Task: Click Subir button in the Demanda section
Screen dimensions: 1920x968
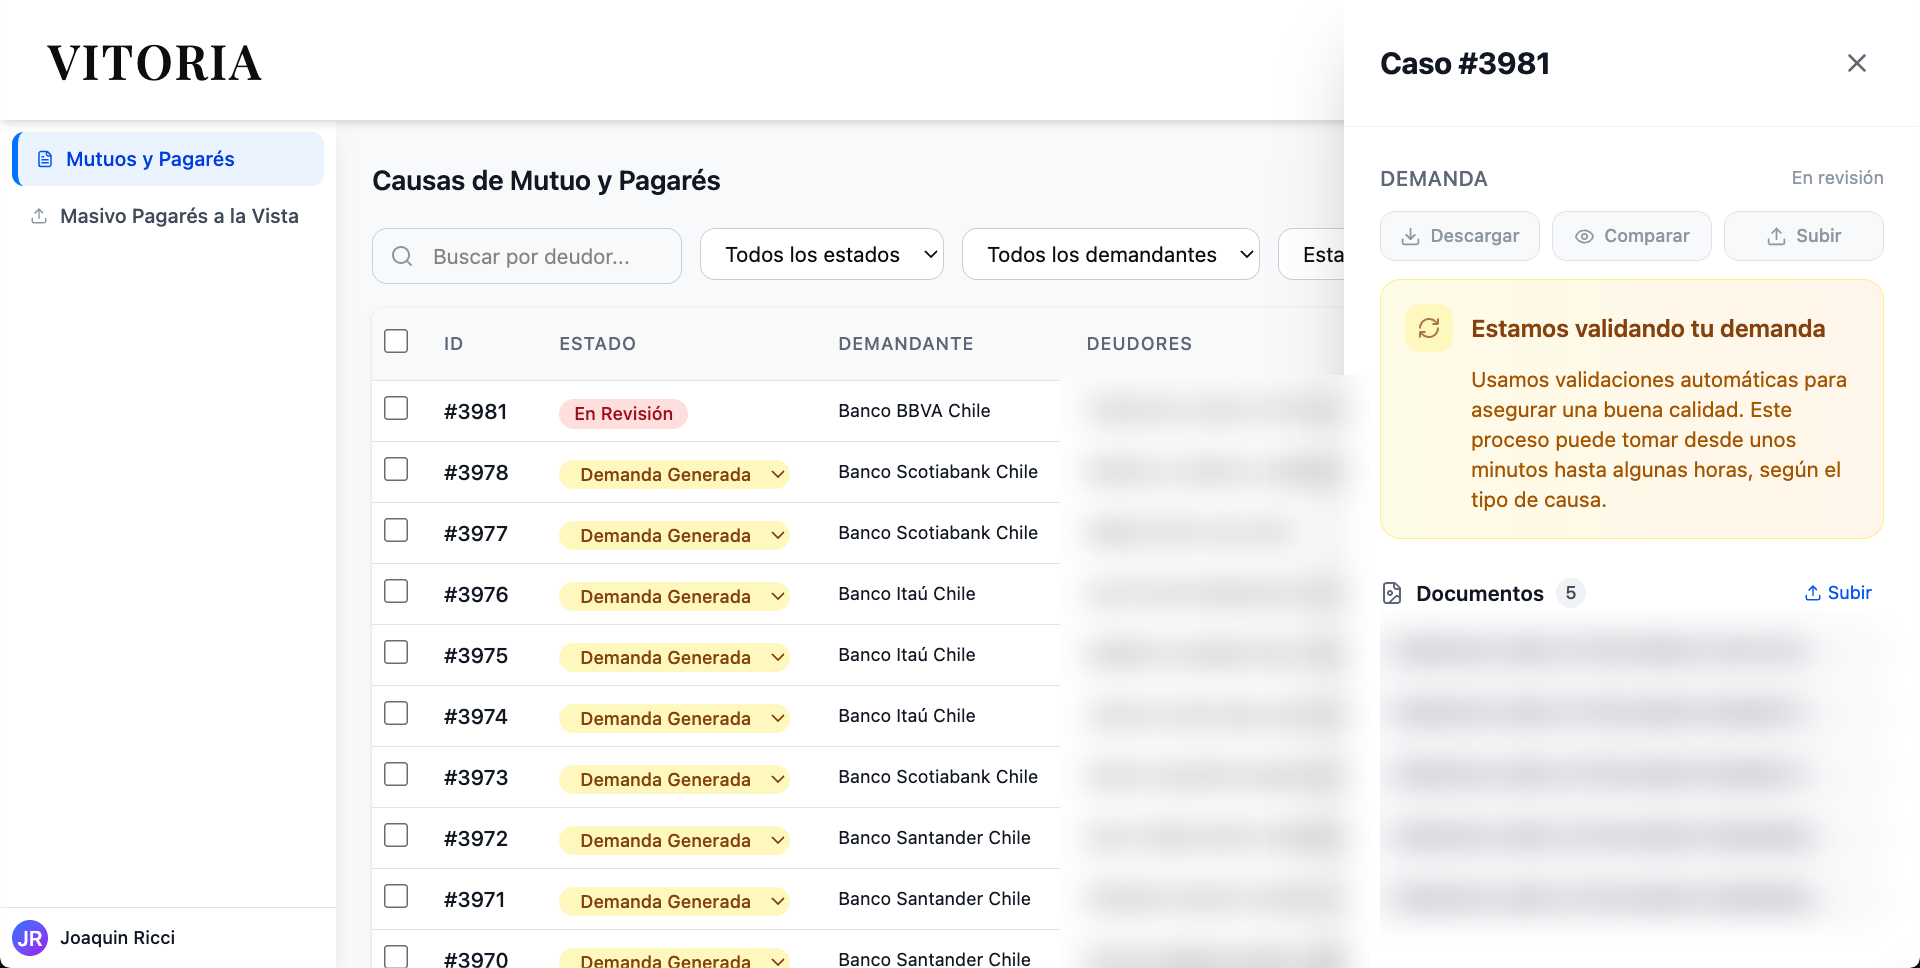Action: 1803,236
